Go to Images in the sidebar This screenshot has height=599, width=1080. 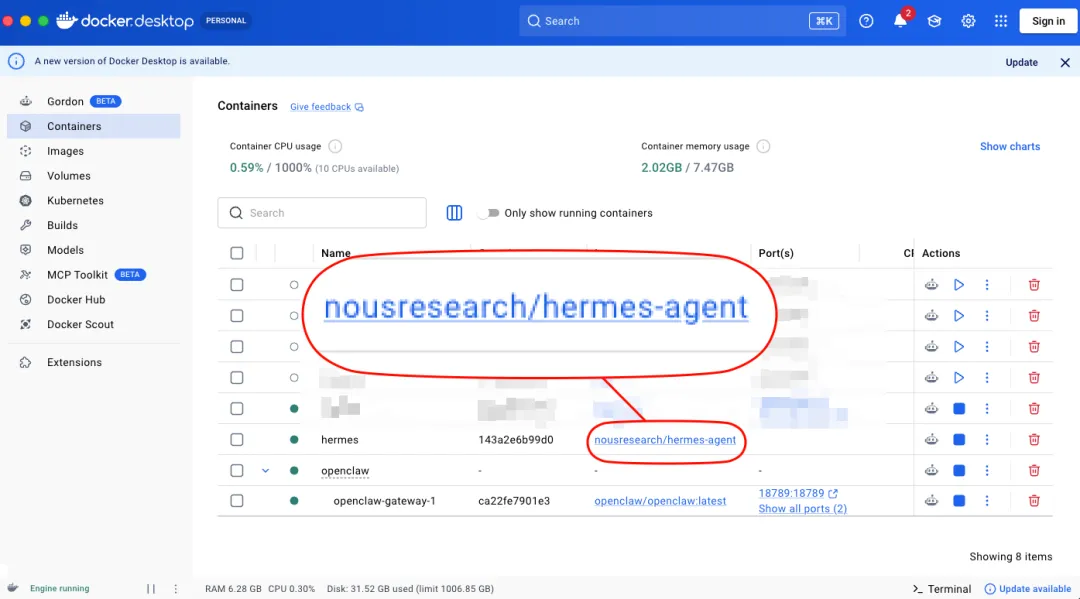(x=94, y=151)
